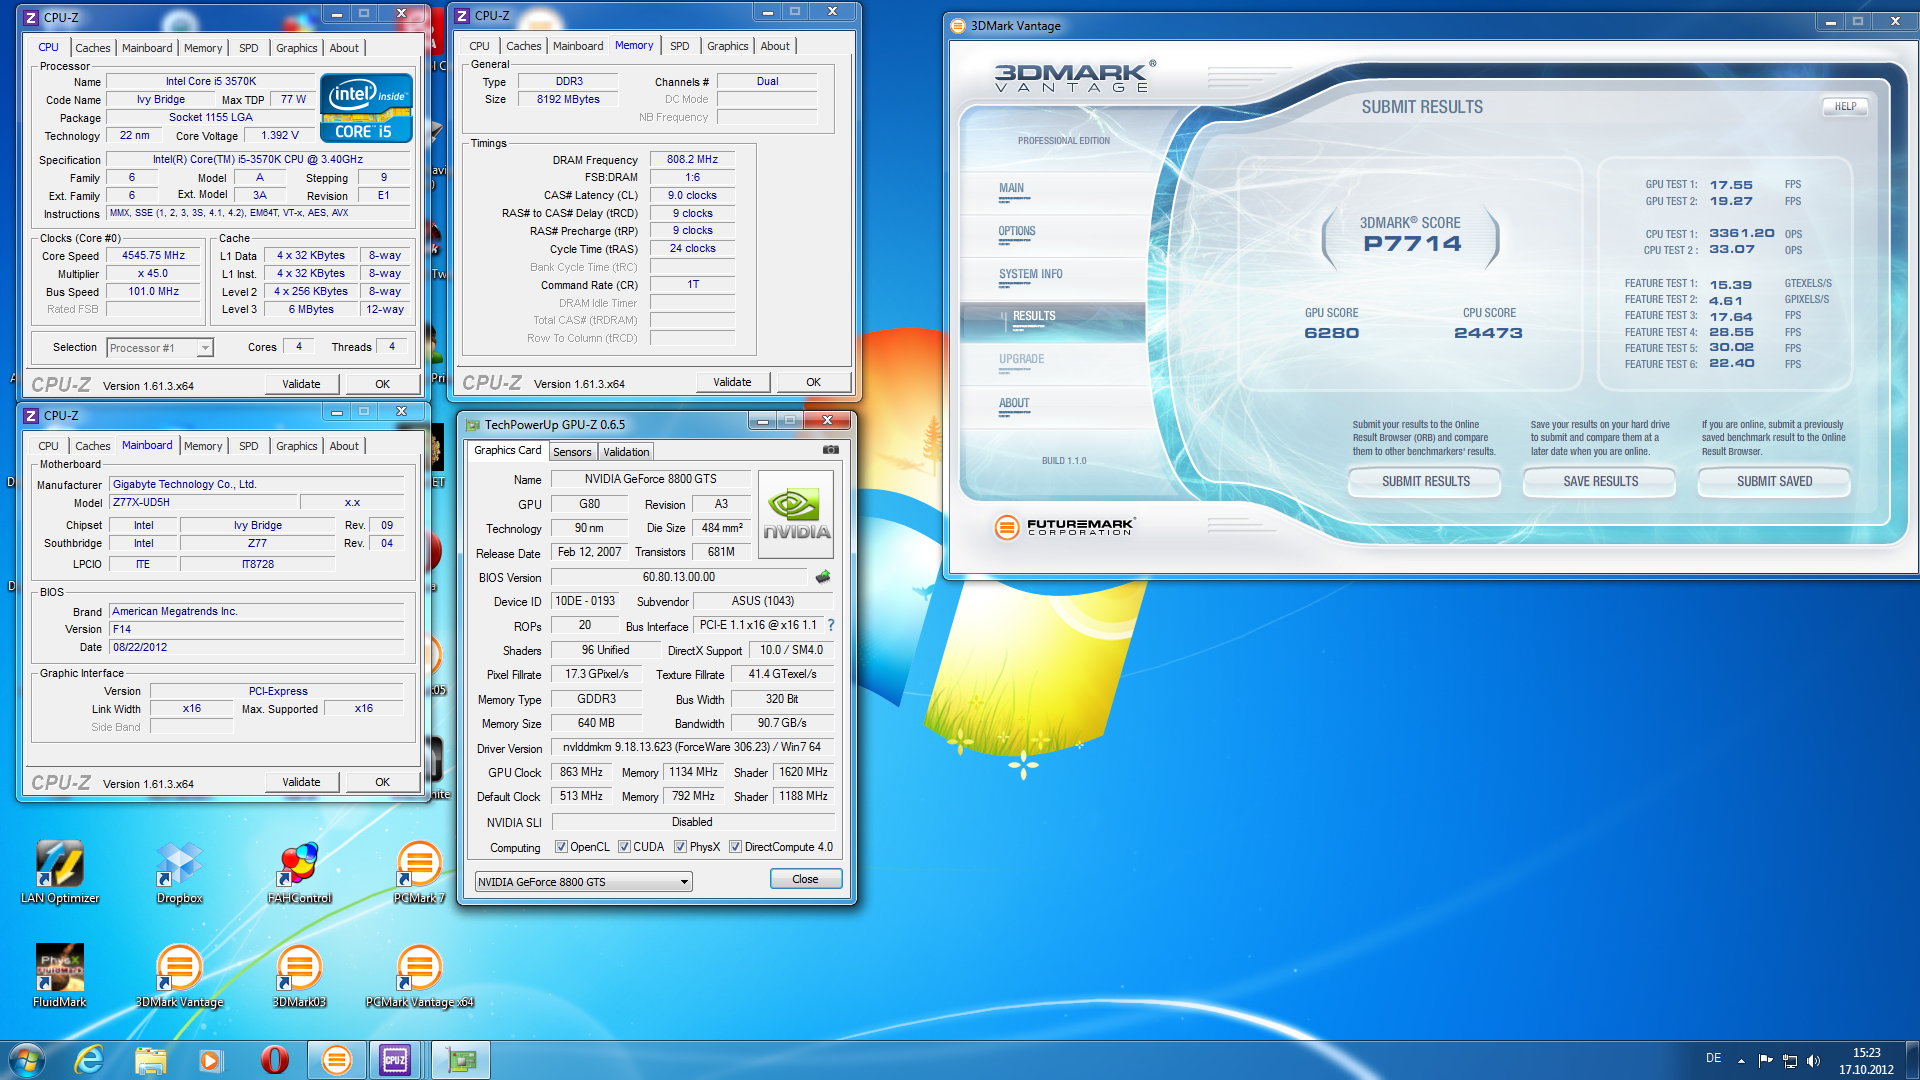Switch to 3DMark Vantage taskbar button
The height and width of the screenshot is (1080, 1920).
(337, 1060)
